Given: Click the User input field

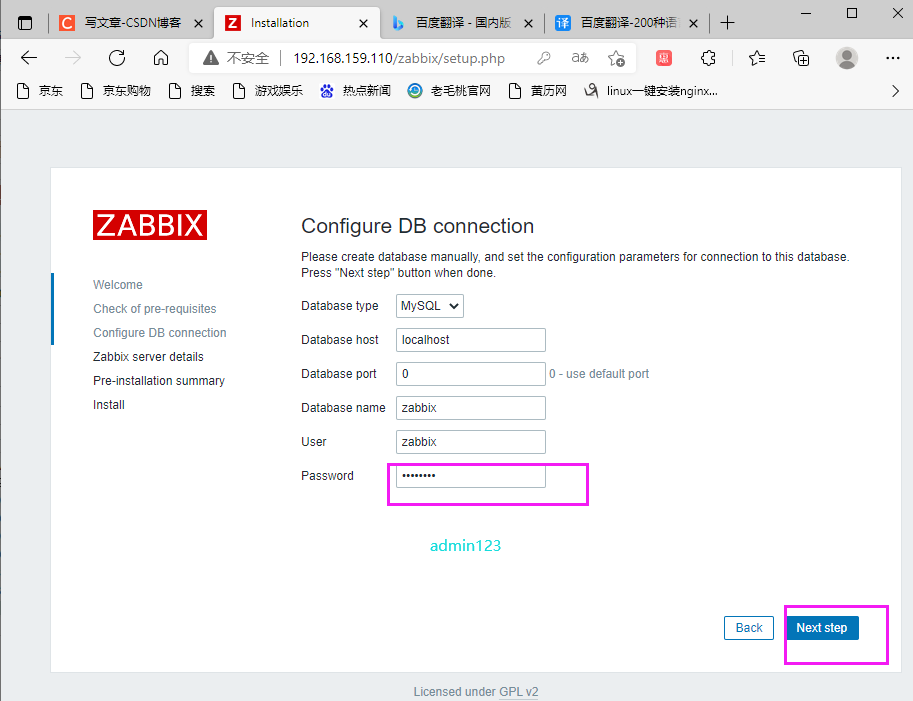Looking at the screenshot, I should click(x=470, y=441).
